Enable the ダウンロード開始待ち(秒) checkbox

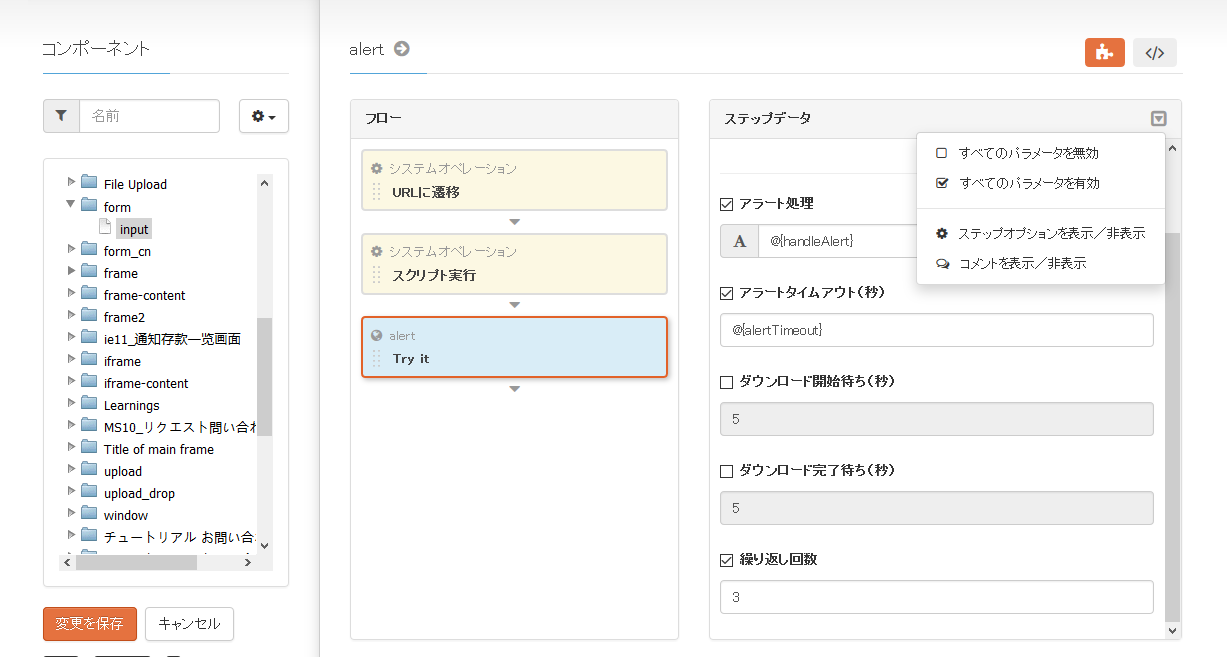[x=727, y=382]
